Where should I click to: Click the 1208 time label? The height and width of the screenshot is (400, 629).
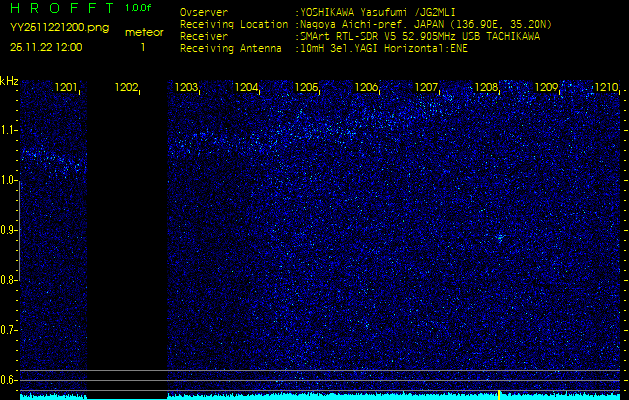[x=486, y=88]
